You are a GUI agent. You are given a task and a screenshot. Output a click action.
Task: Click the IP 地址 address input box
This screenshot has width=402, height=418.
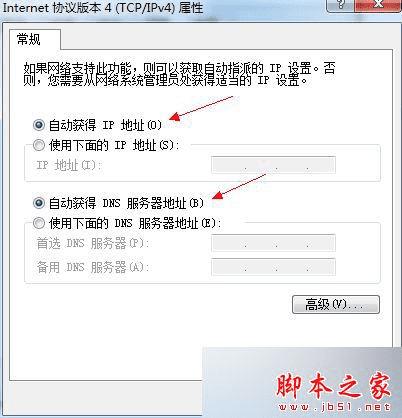(x=273, y=165)
